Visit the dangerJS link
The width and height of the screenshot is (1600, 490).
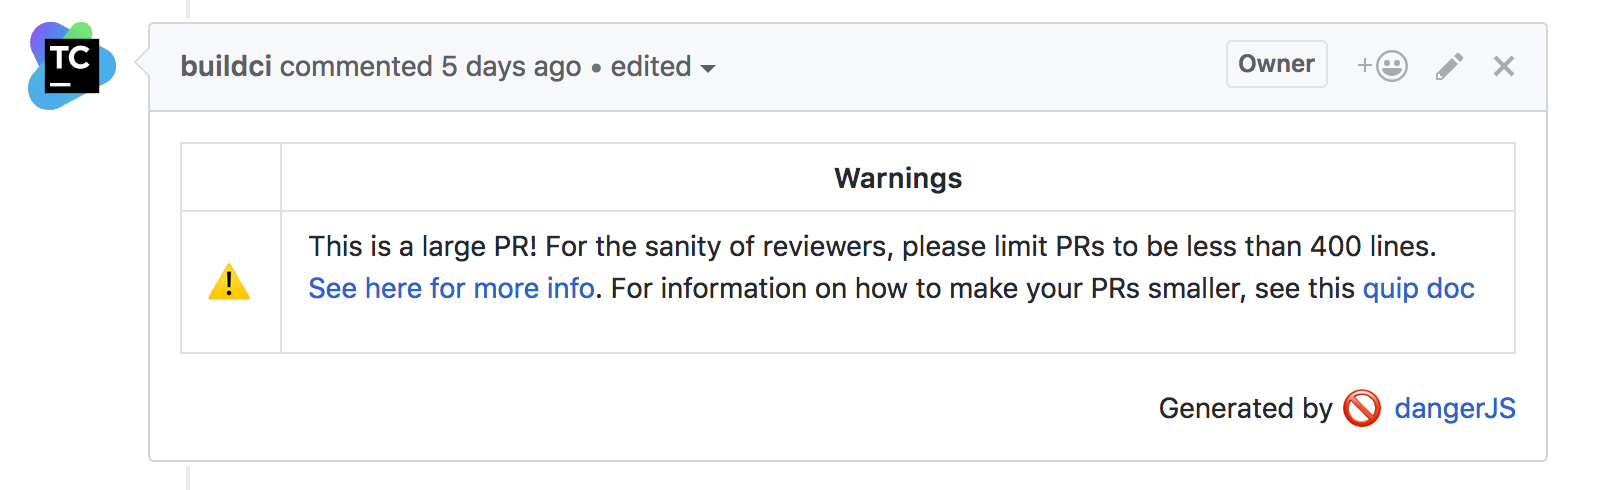coord(1455,408)
